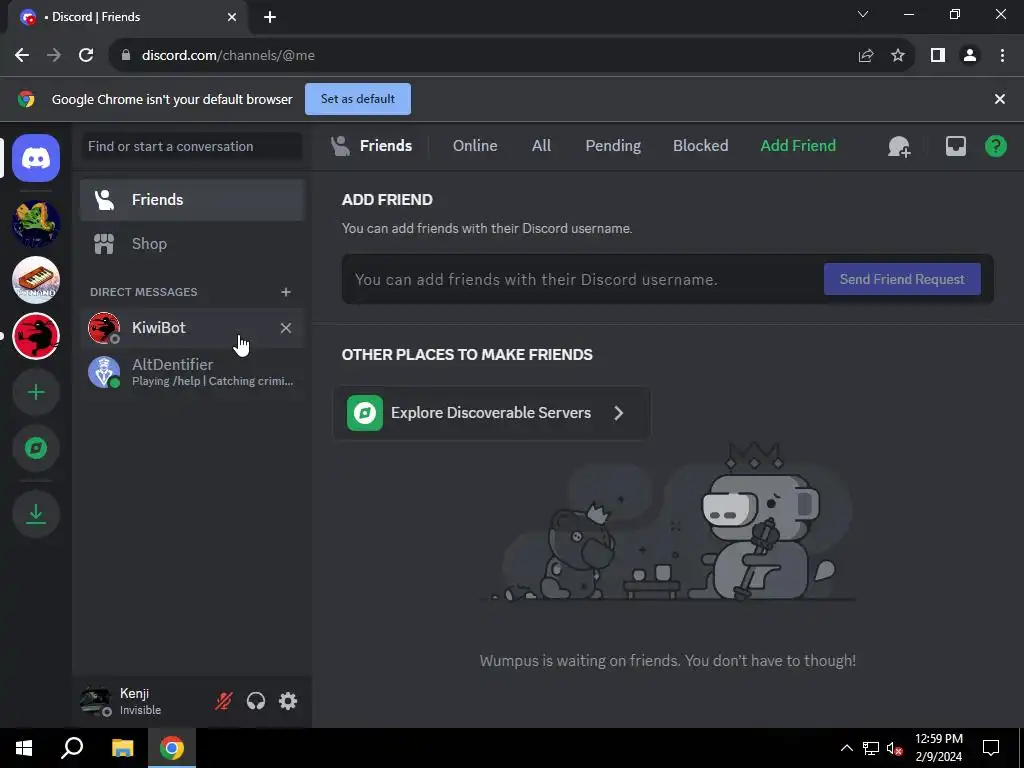The width and height of the screenshot is (1024, 768).
Task: Click the Discord username input field
Action: pyautogui.click(x=584, y=280)
